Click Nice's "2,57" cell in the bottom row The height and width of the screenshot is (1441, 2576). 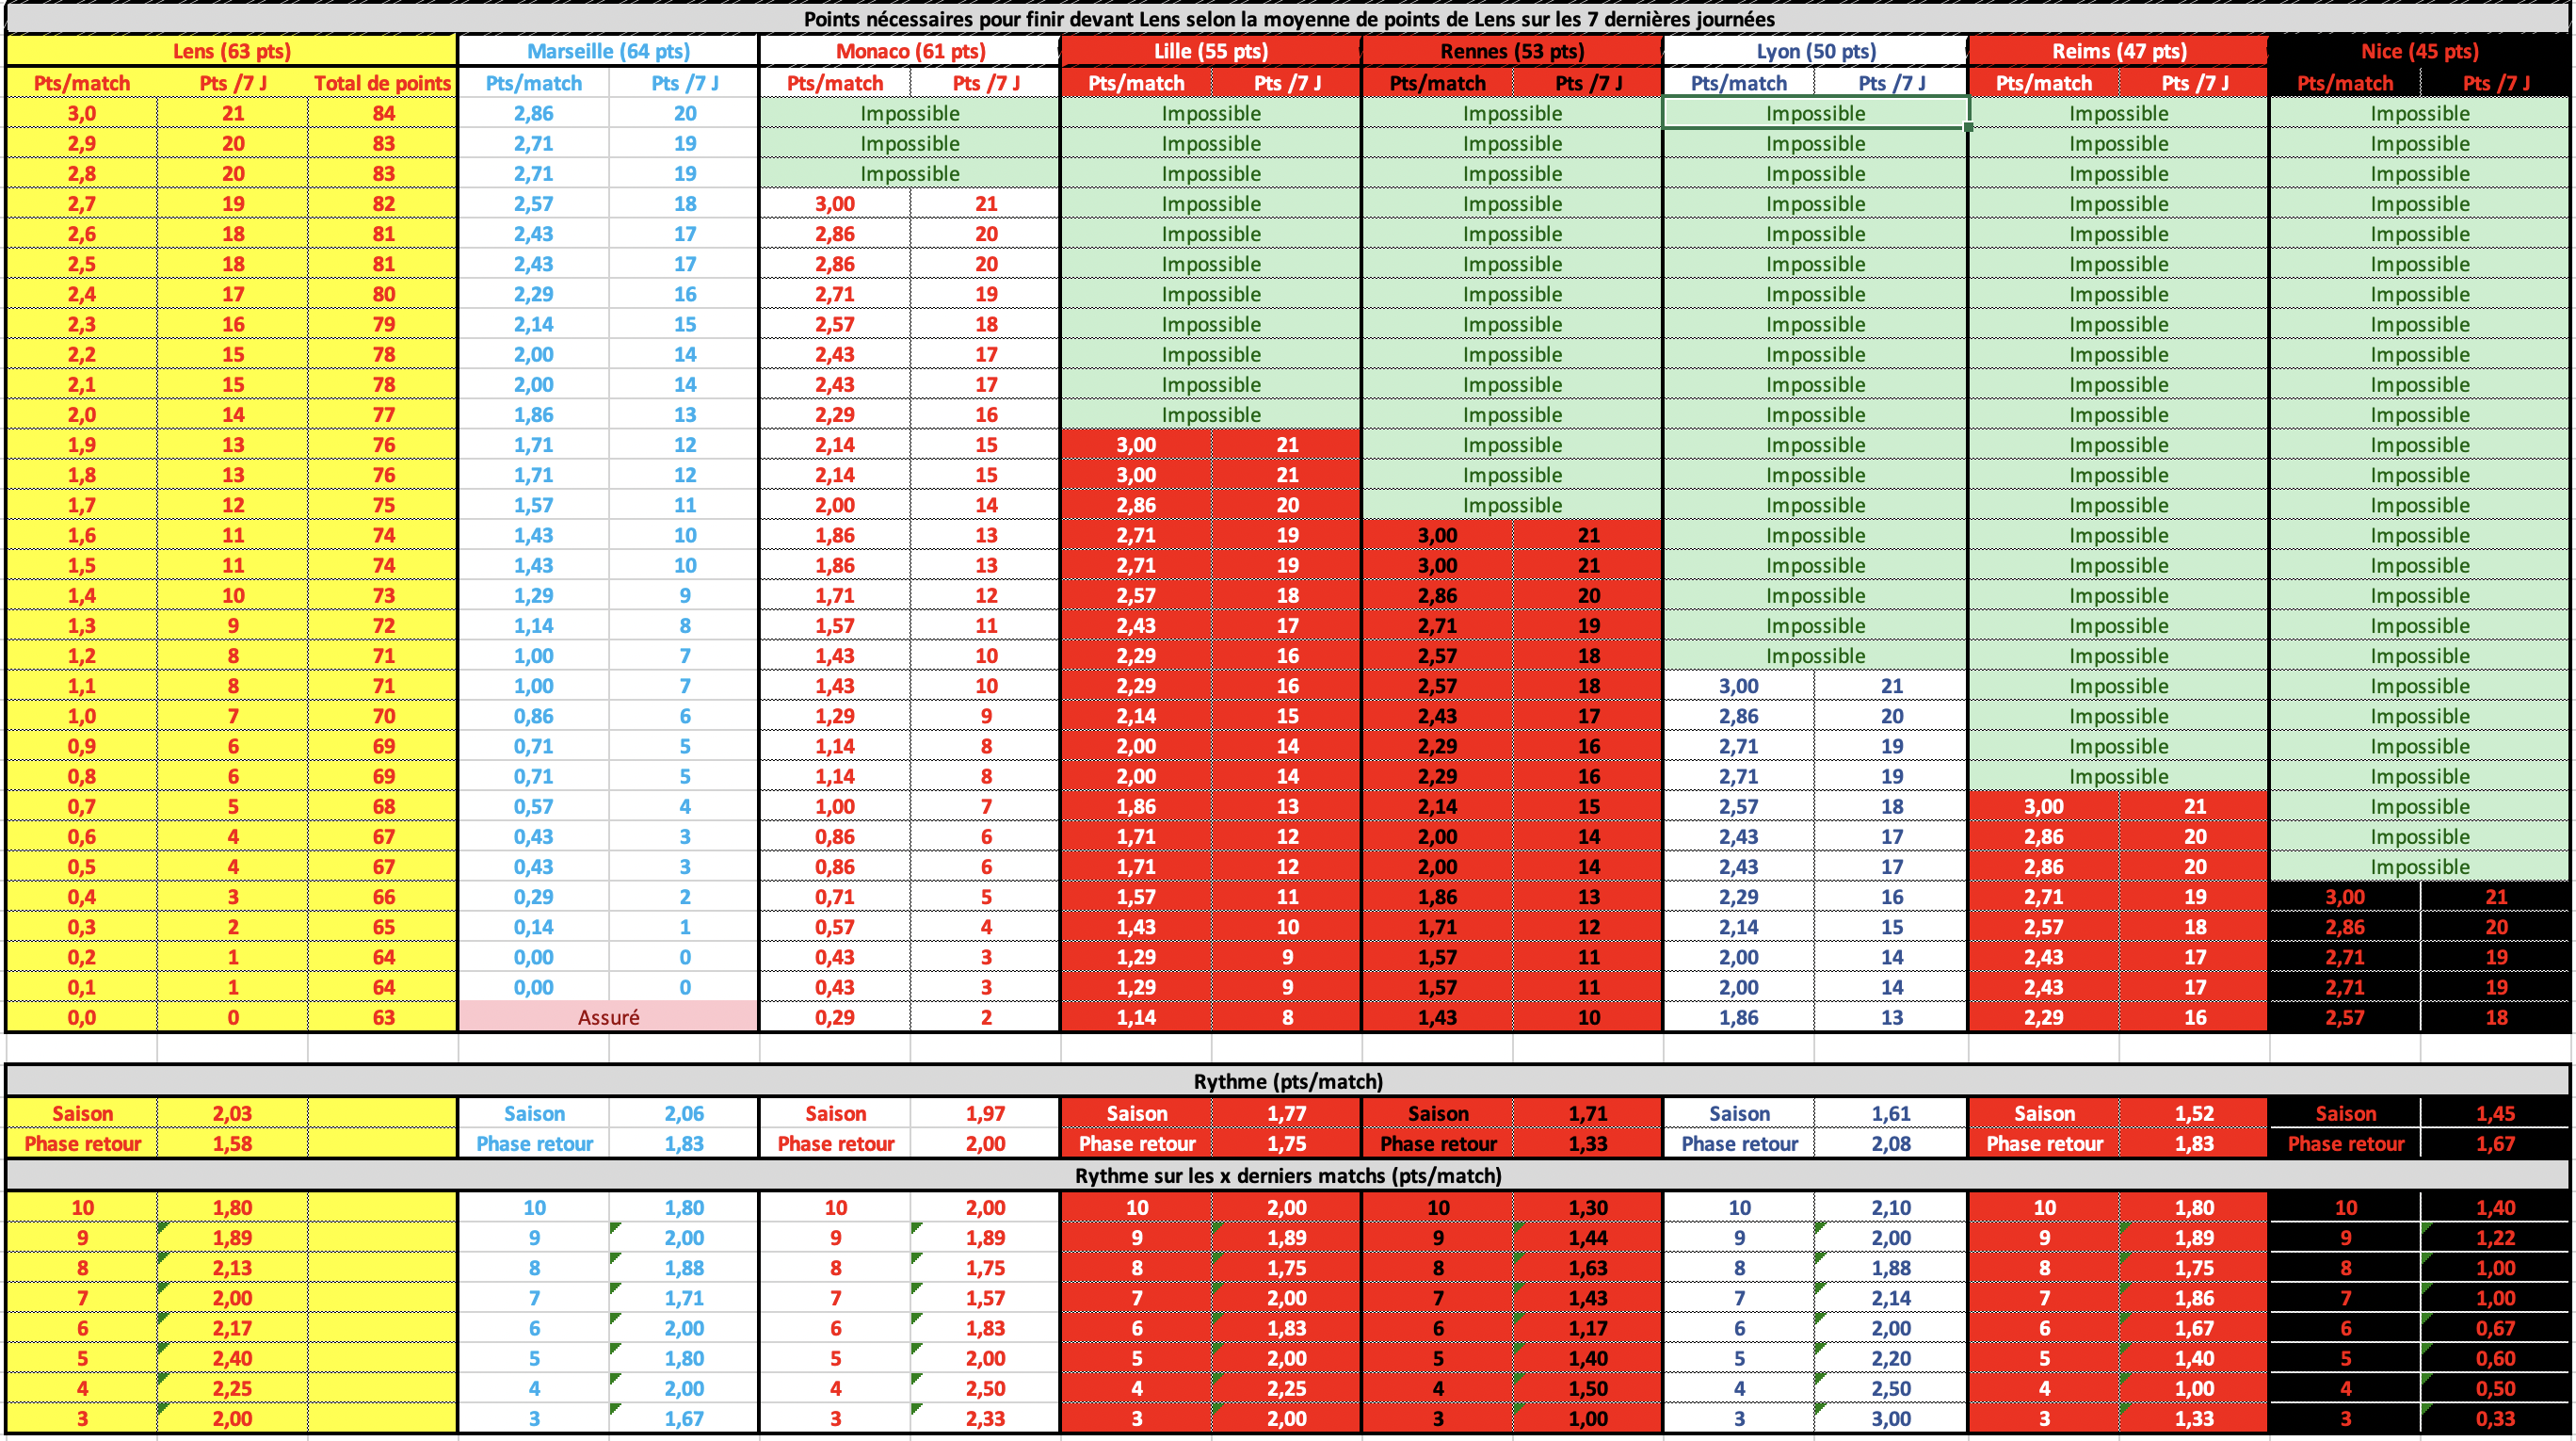pyautogui.click(x=2345, y=1018)
